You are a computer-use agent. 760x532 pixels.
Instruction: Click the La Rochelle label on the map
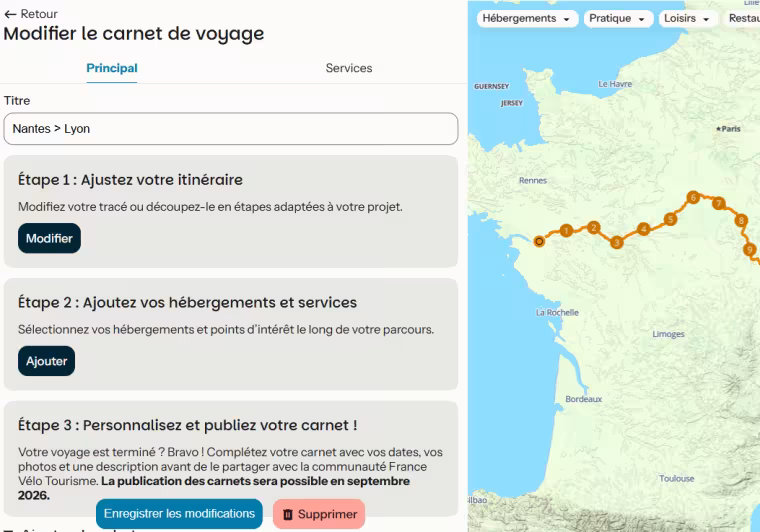point(557,313)
